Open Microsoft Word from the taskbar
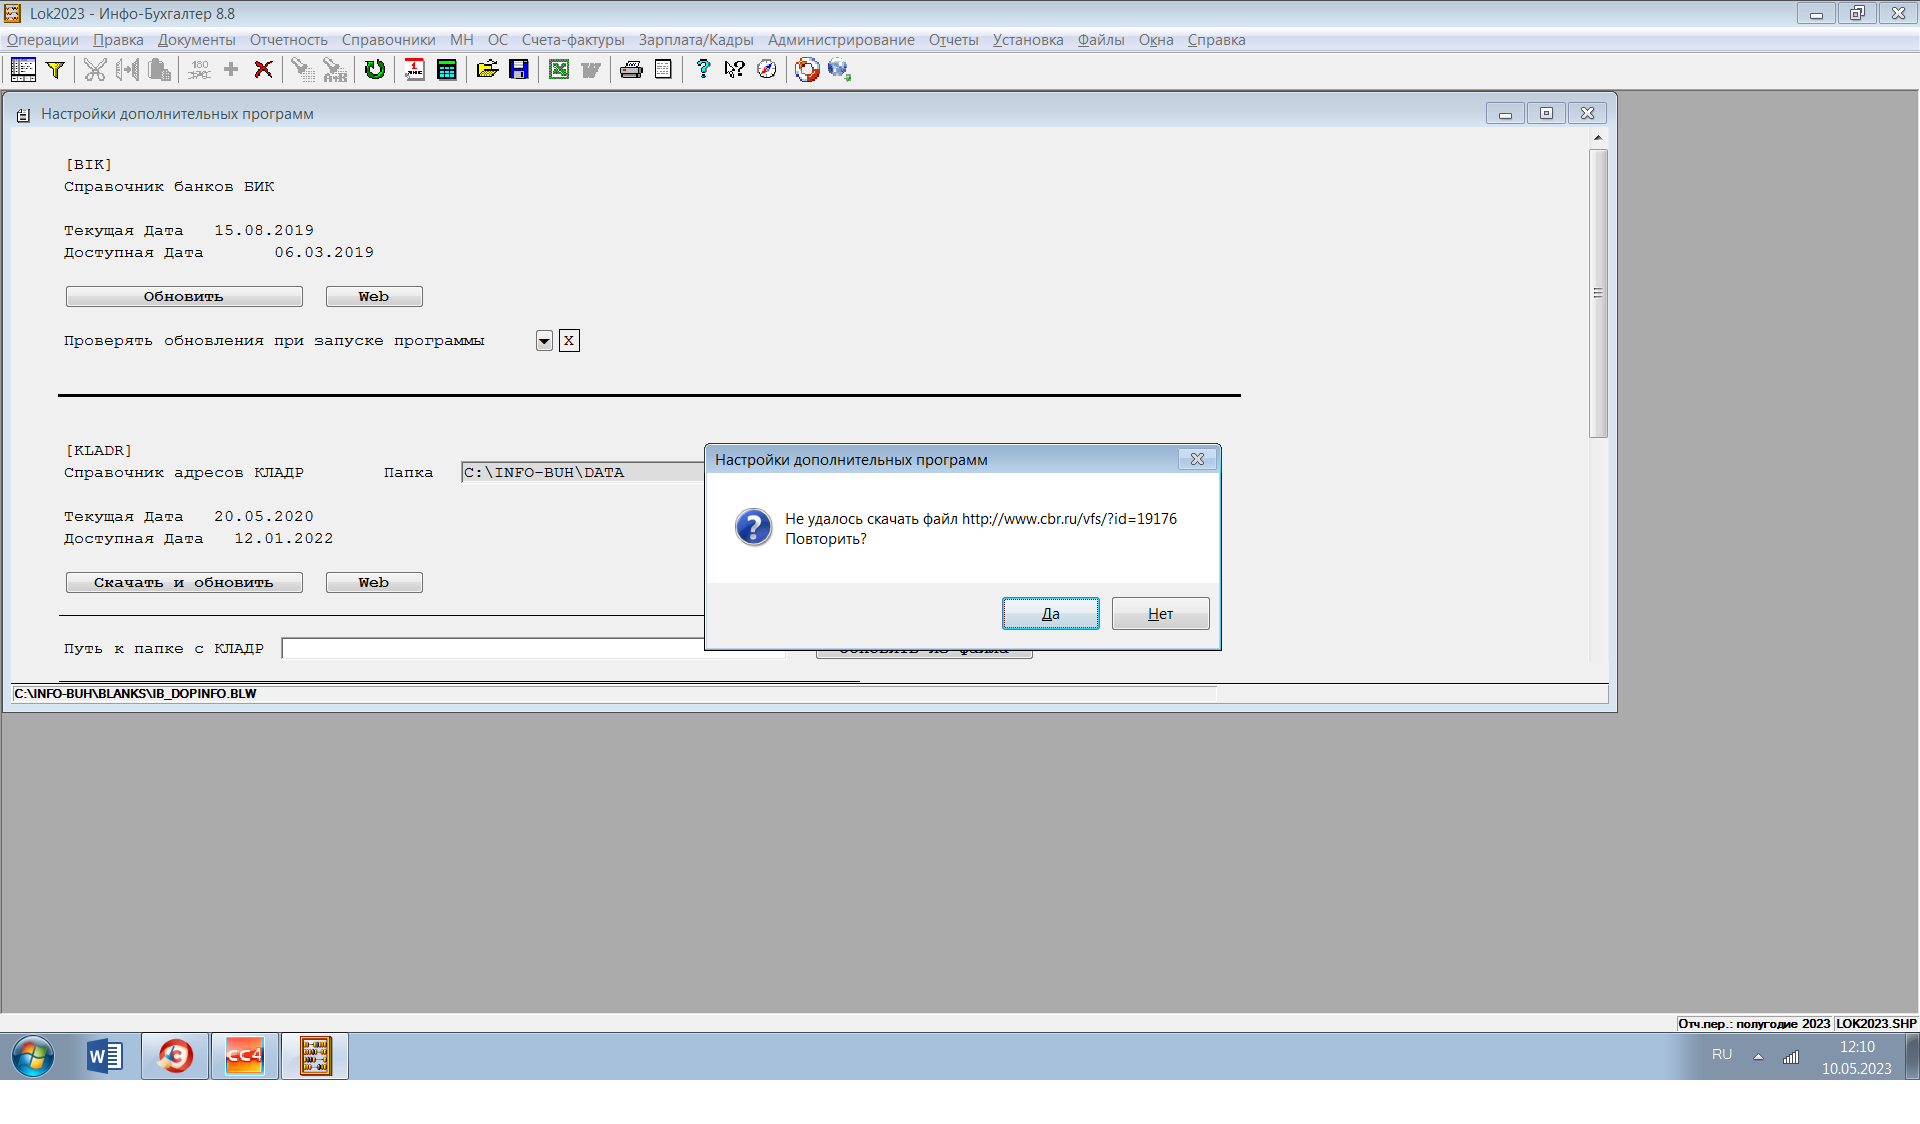 104,1056
